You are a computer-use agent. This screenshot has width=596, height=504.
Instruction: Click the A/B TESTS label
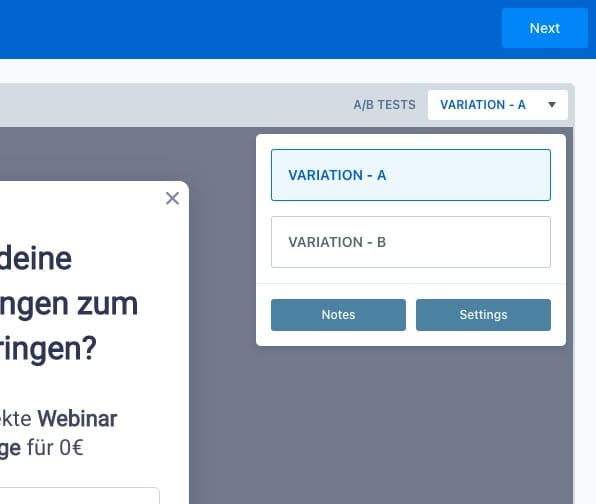[x=384, y=105]
